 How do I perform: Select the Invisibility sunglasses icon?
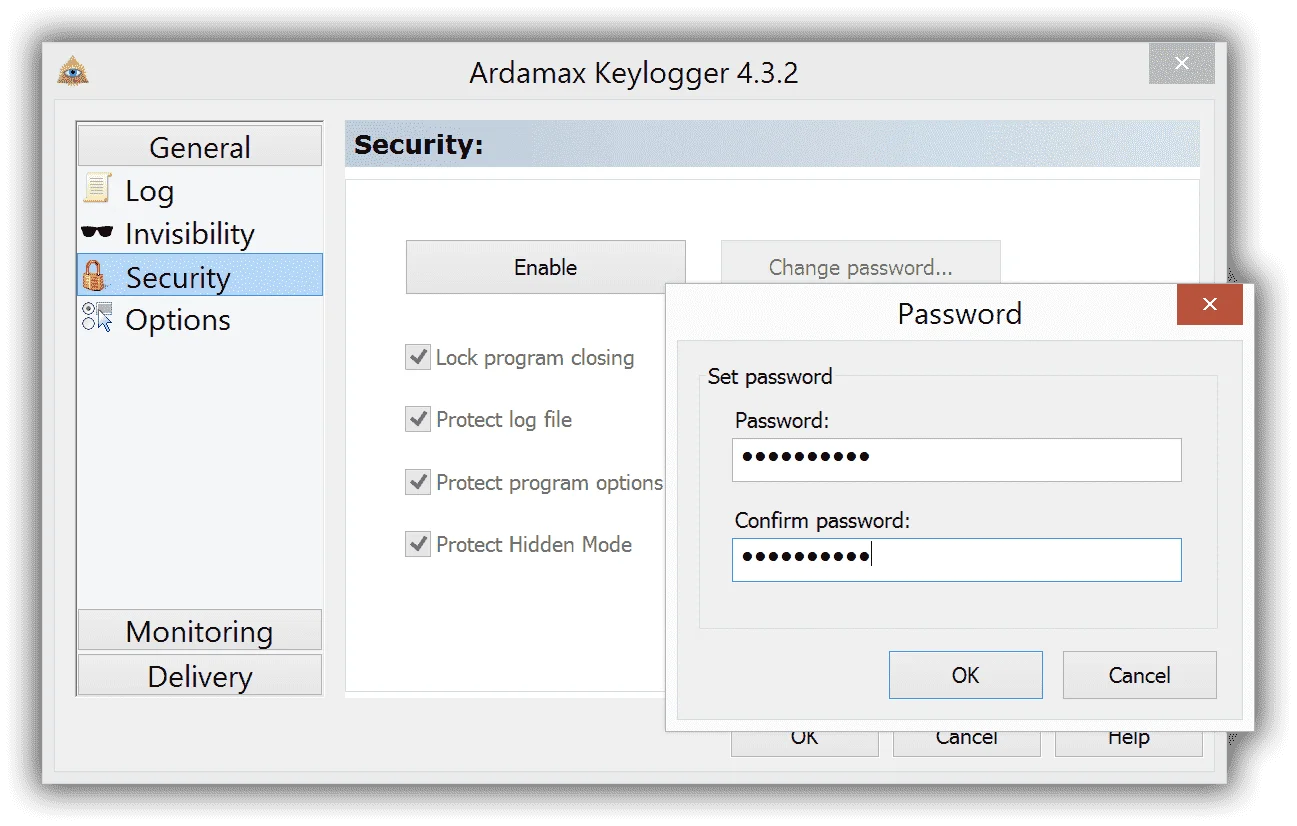pyautogui.click(x=97, y=233)
